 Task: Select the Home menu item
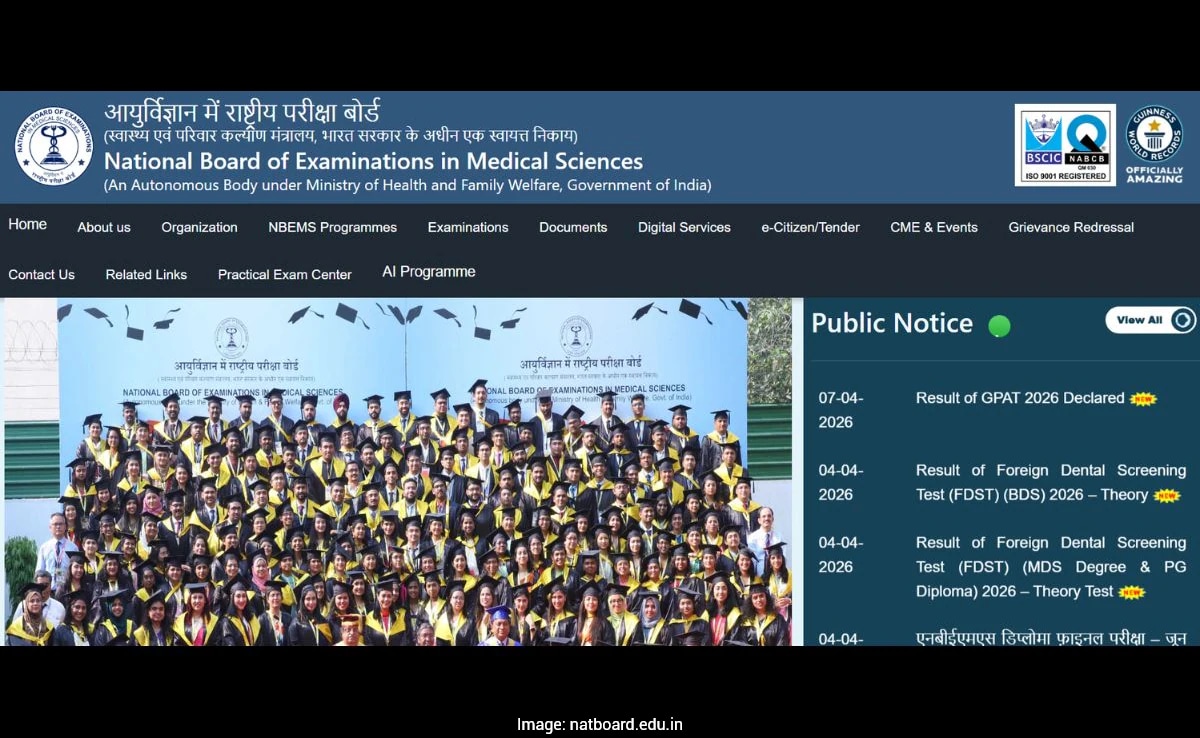pyautogui.click(x=28, y=225)
